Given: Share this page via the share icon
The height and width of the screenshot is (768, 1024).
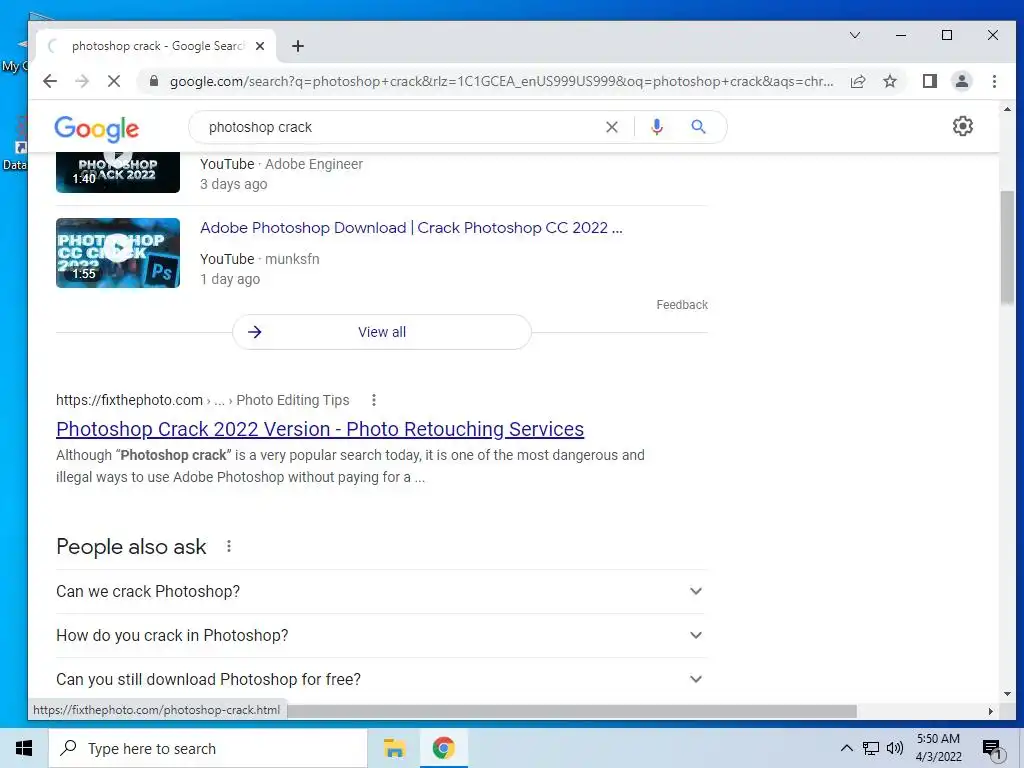Looking at the screenshot, I should pyautogui.click(x=858, y=81).
